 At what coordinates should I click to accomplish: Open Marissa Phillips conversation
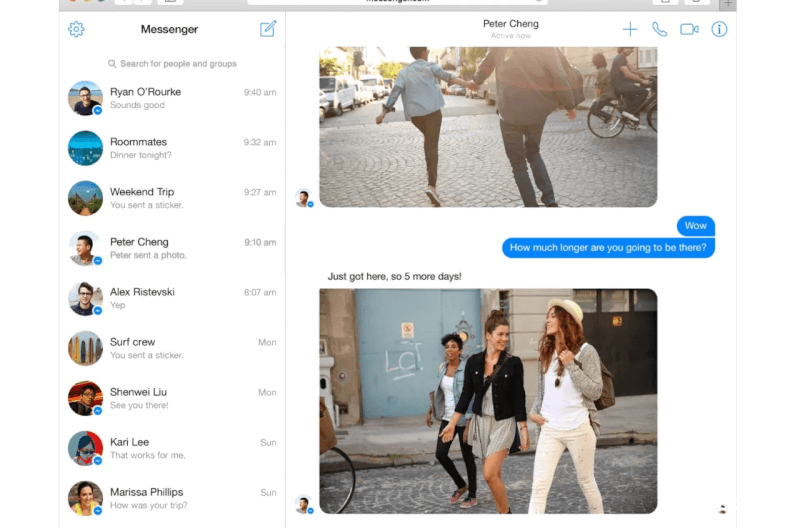pyautogui.click(x=172, y=498)
